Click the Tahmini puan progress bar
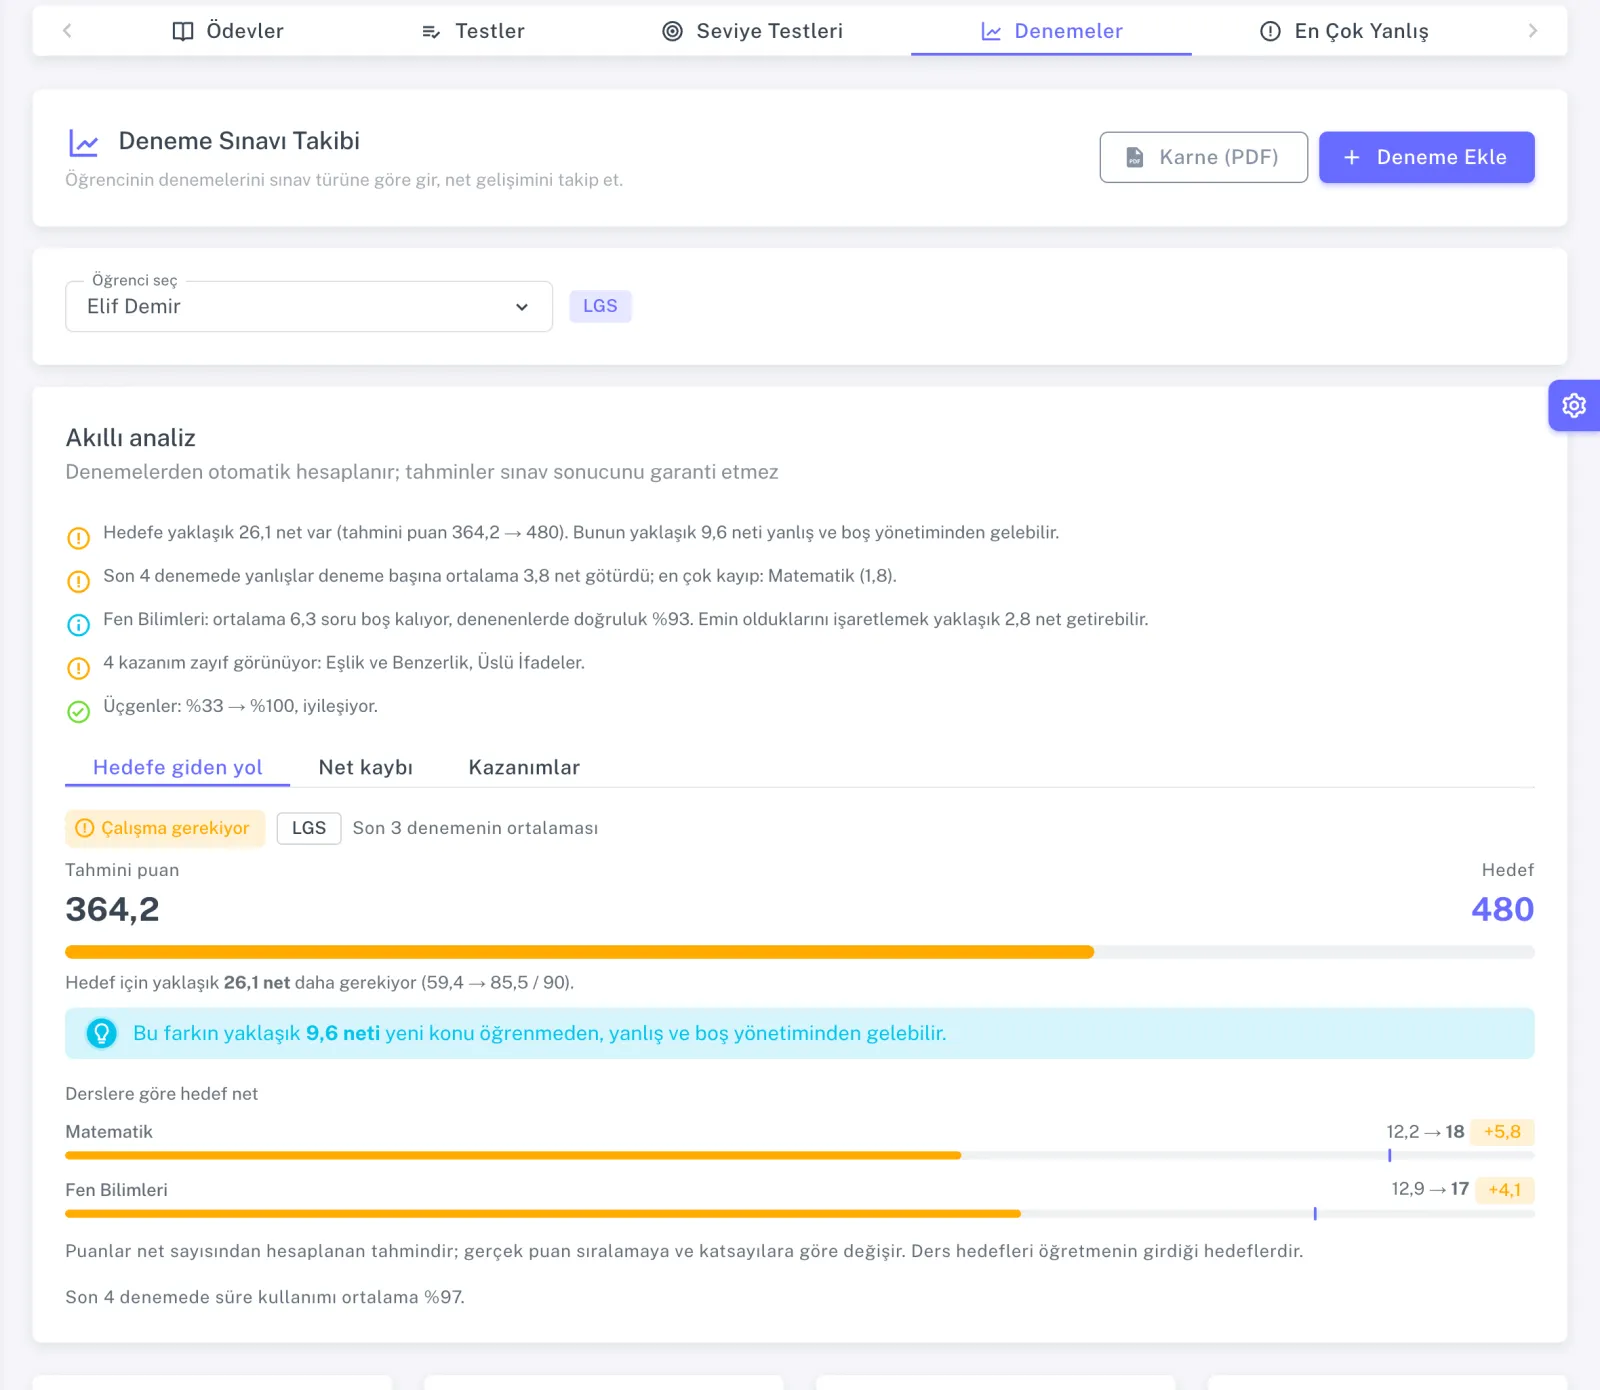This screenshot has height=1390, width=1600. (x=800, y=952)
